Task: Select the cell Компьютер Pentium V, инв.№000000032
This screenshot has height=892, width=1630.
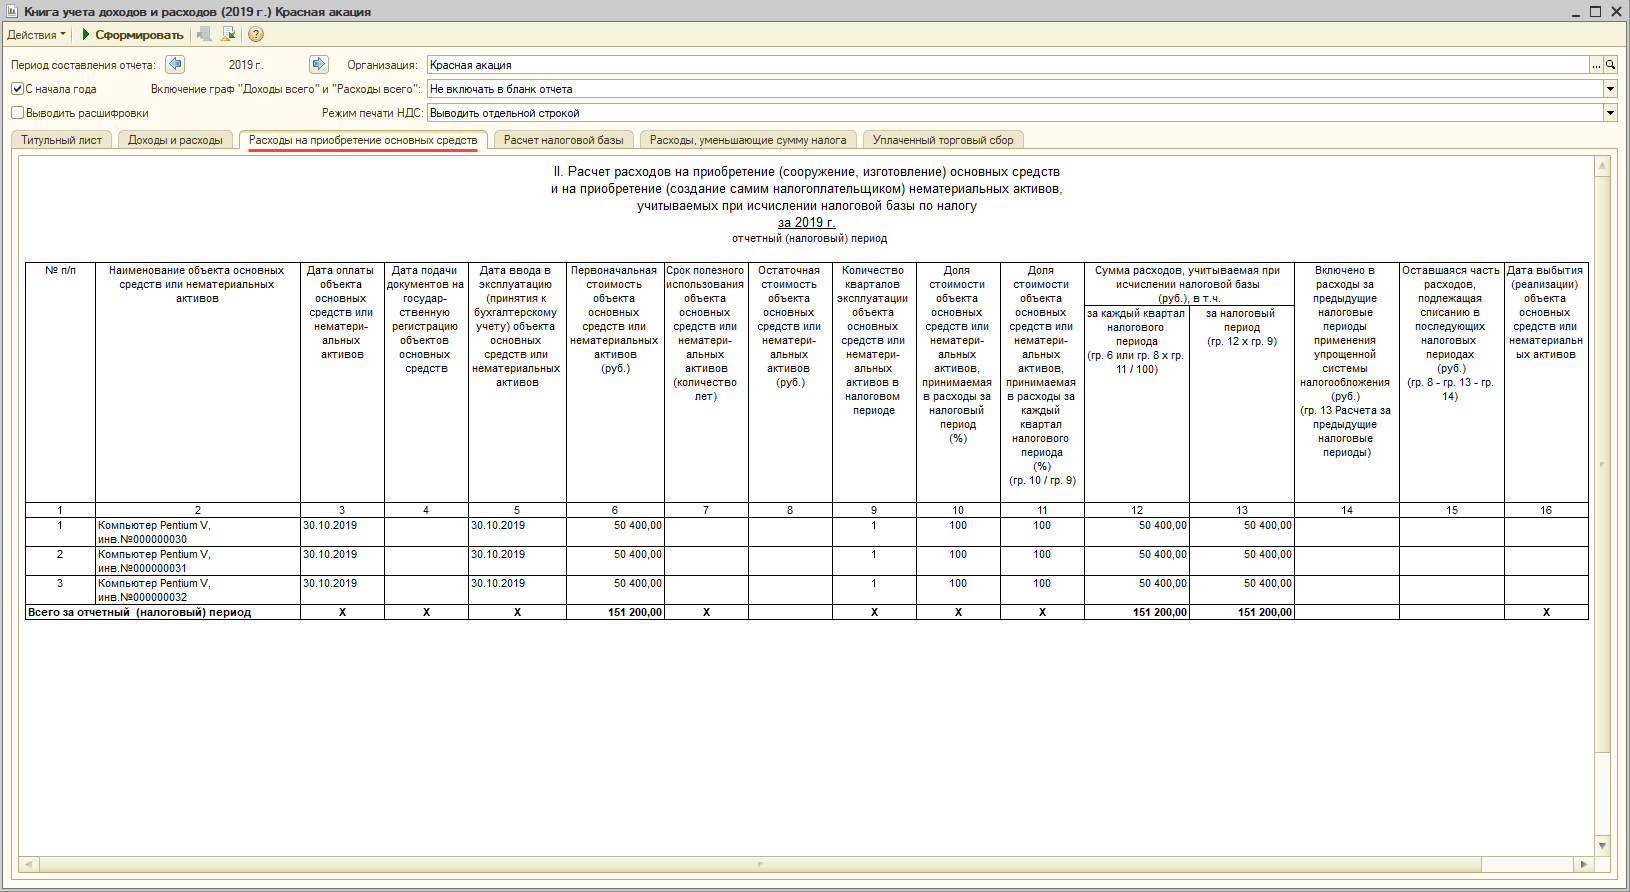Action: tap(198, 590)
